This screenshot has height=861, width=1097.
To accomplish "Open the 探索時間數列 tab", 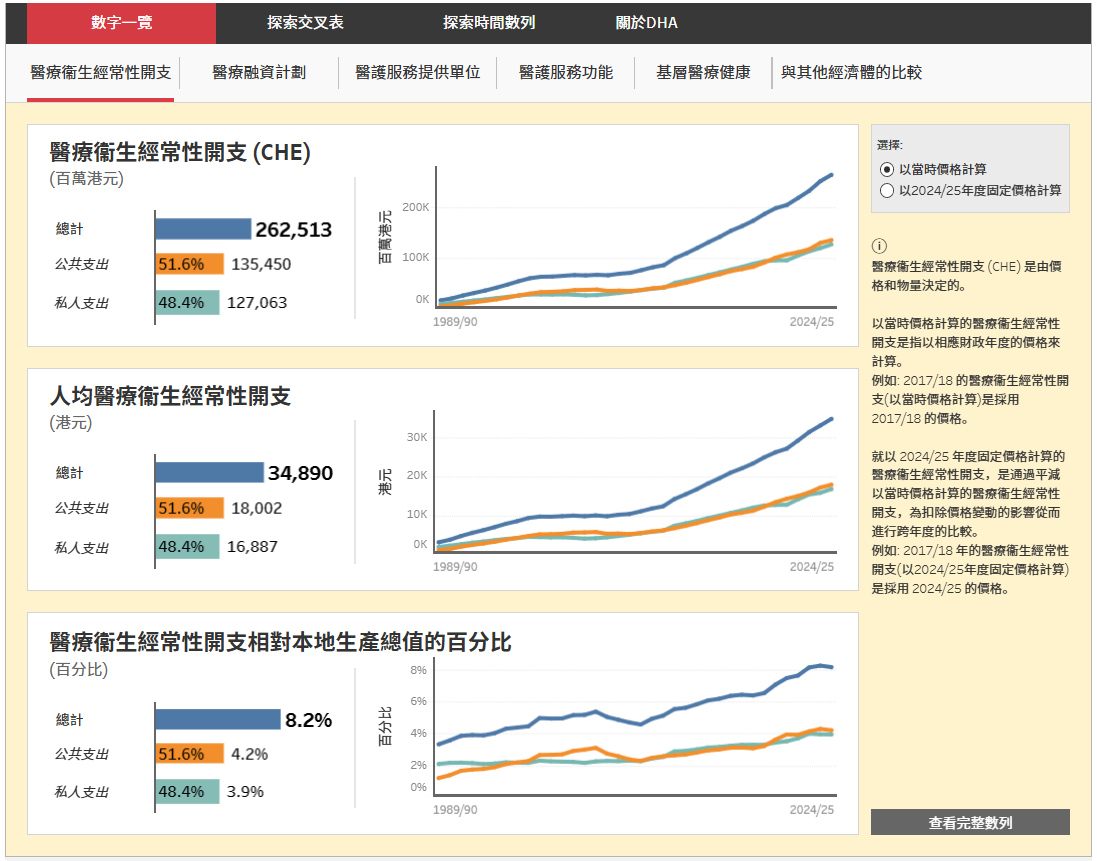I will pyautogui.click(x=489, y=22).
